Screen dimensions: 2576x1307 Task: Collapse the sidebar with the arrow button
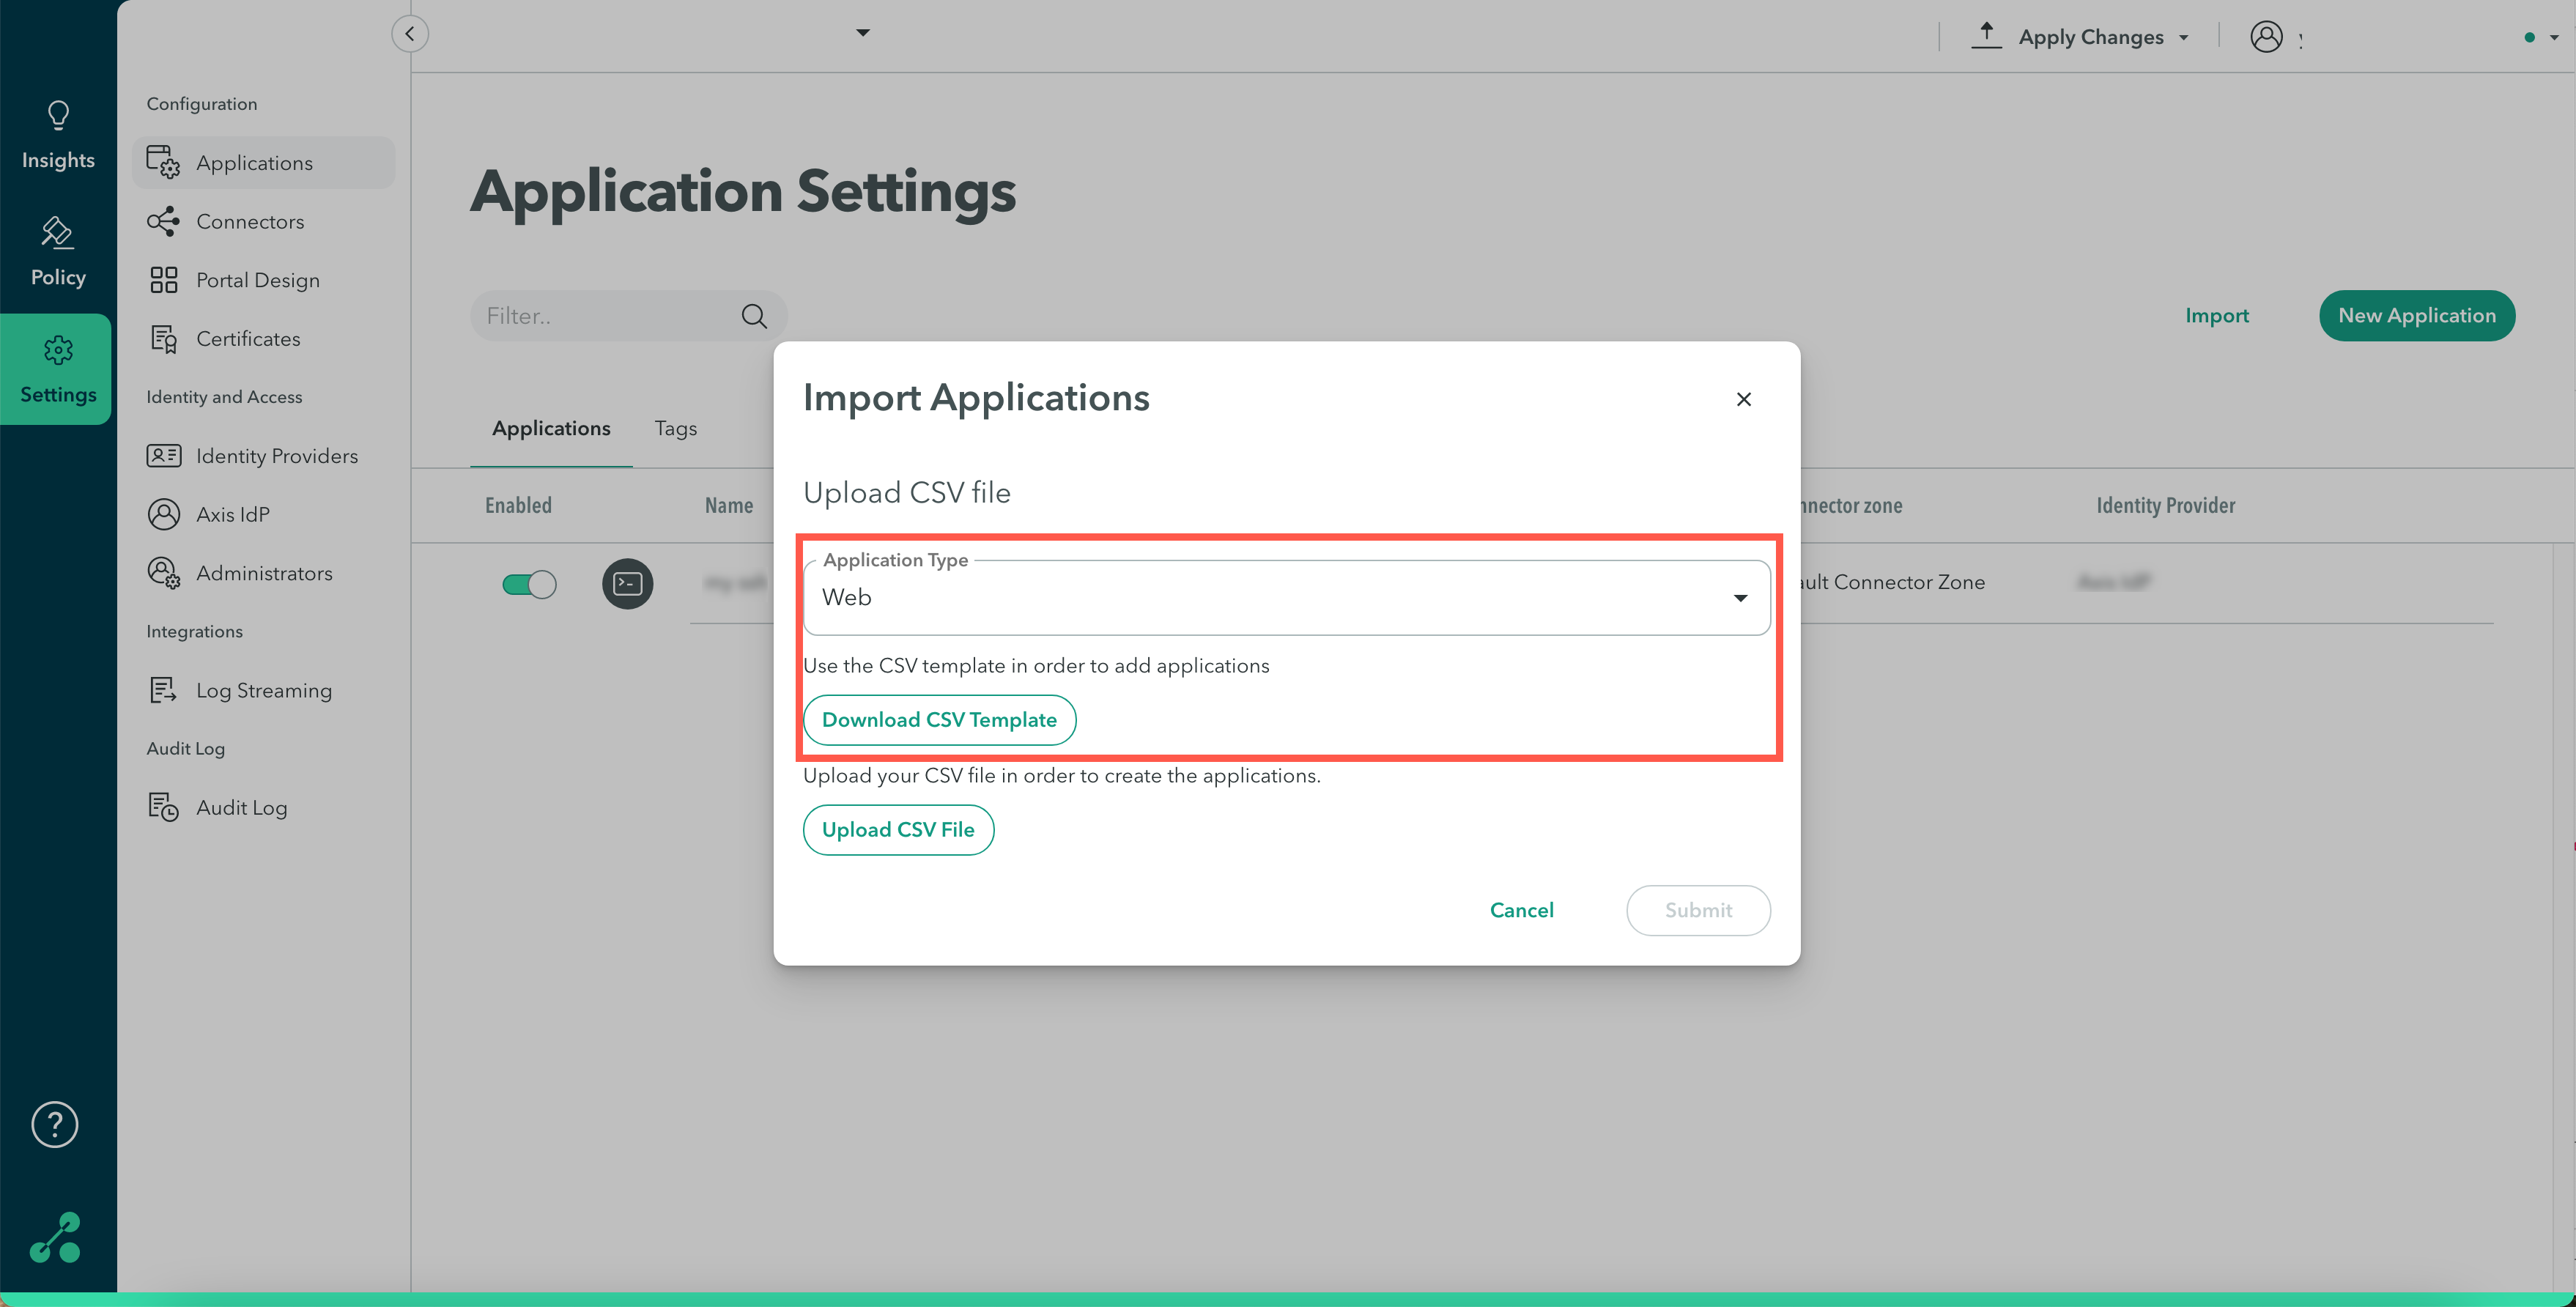pos(410,34)
